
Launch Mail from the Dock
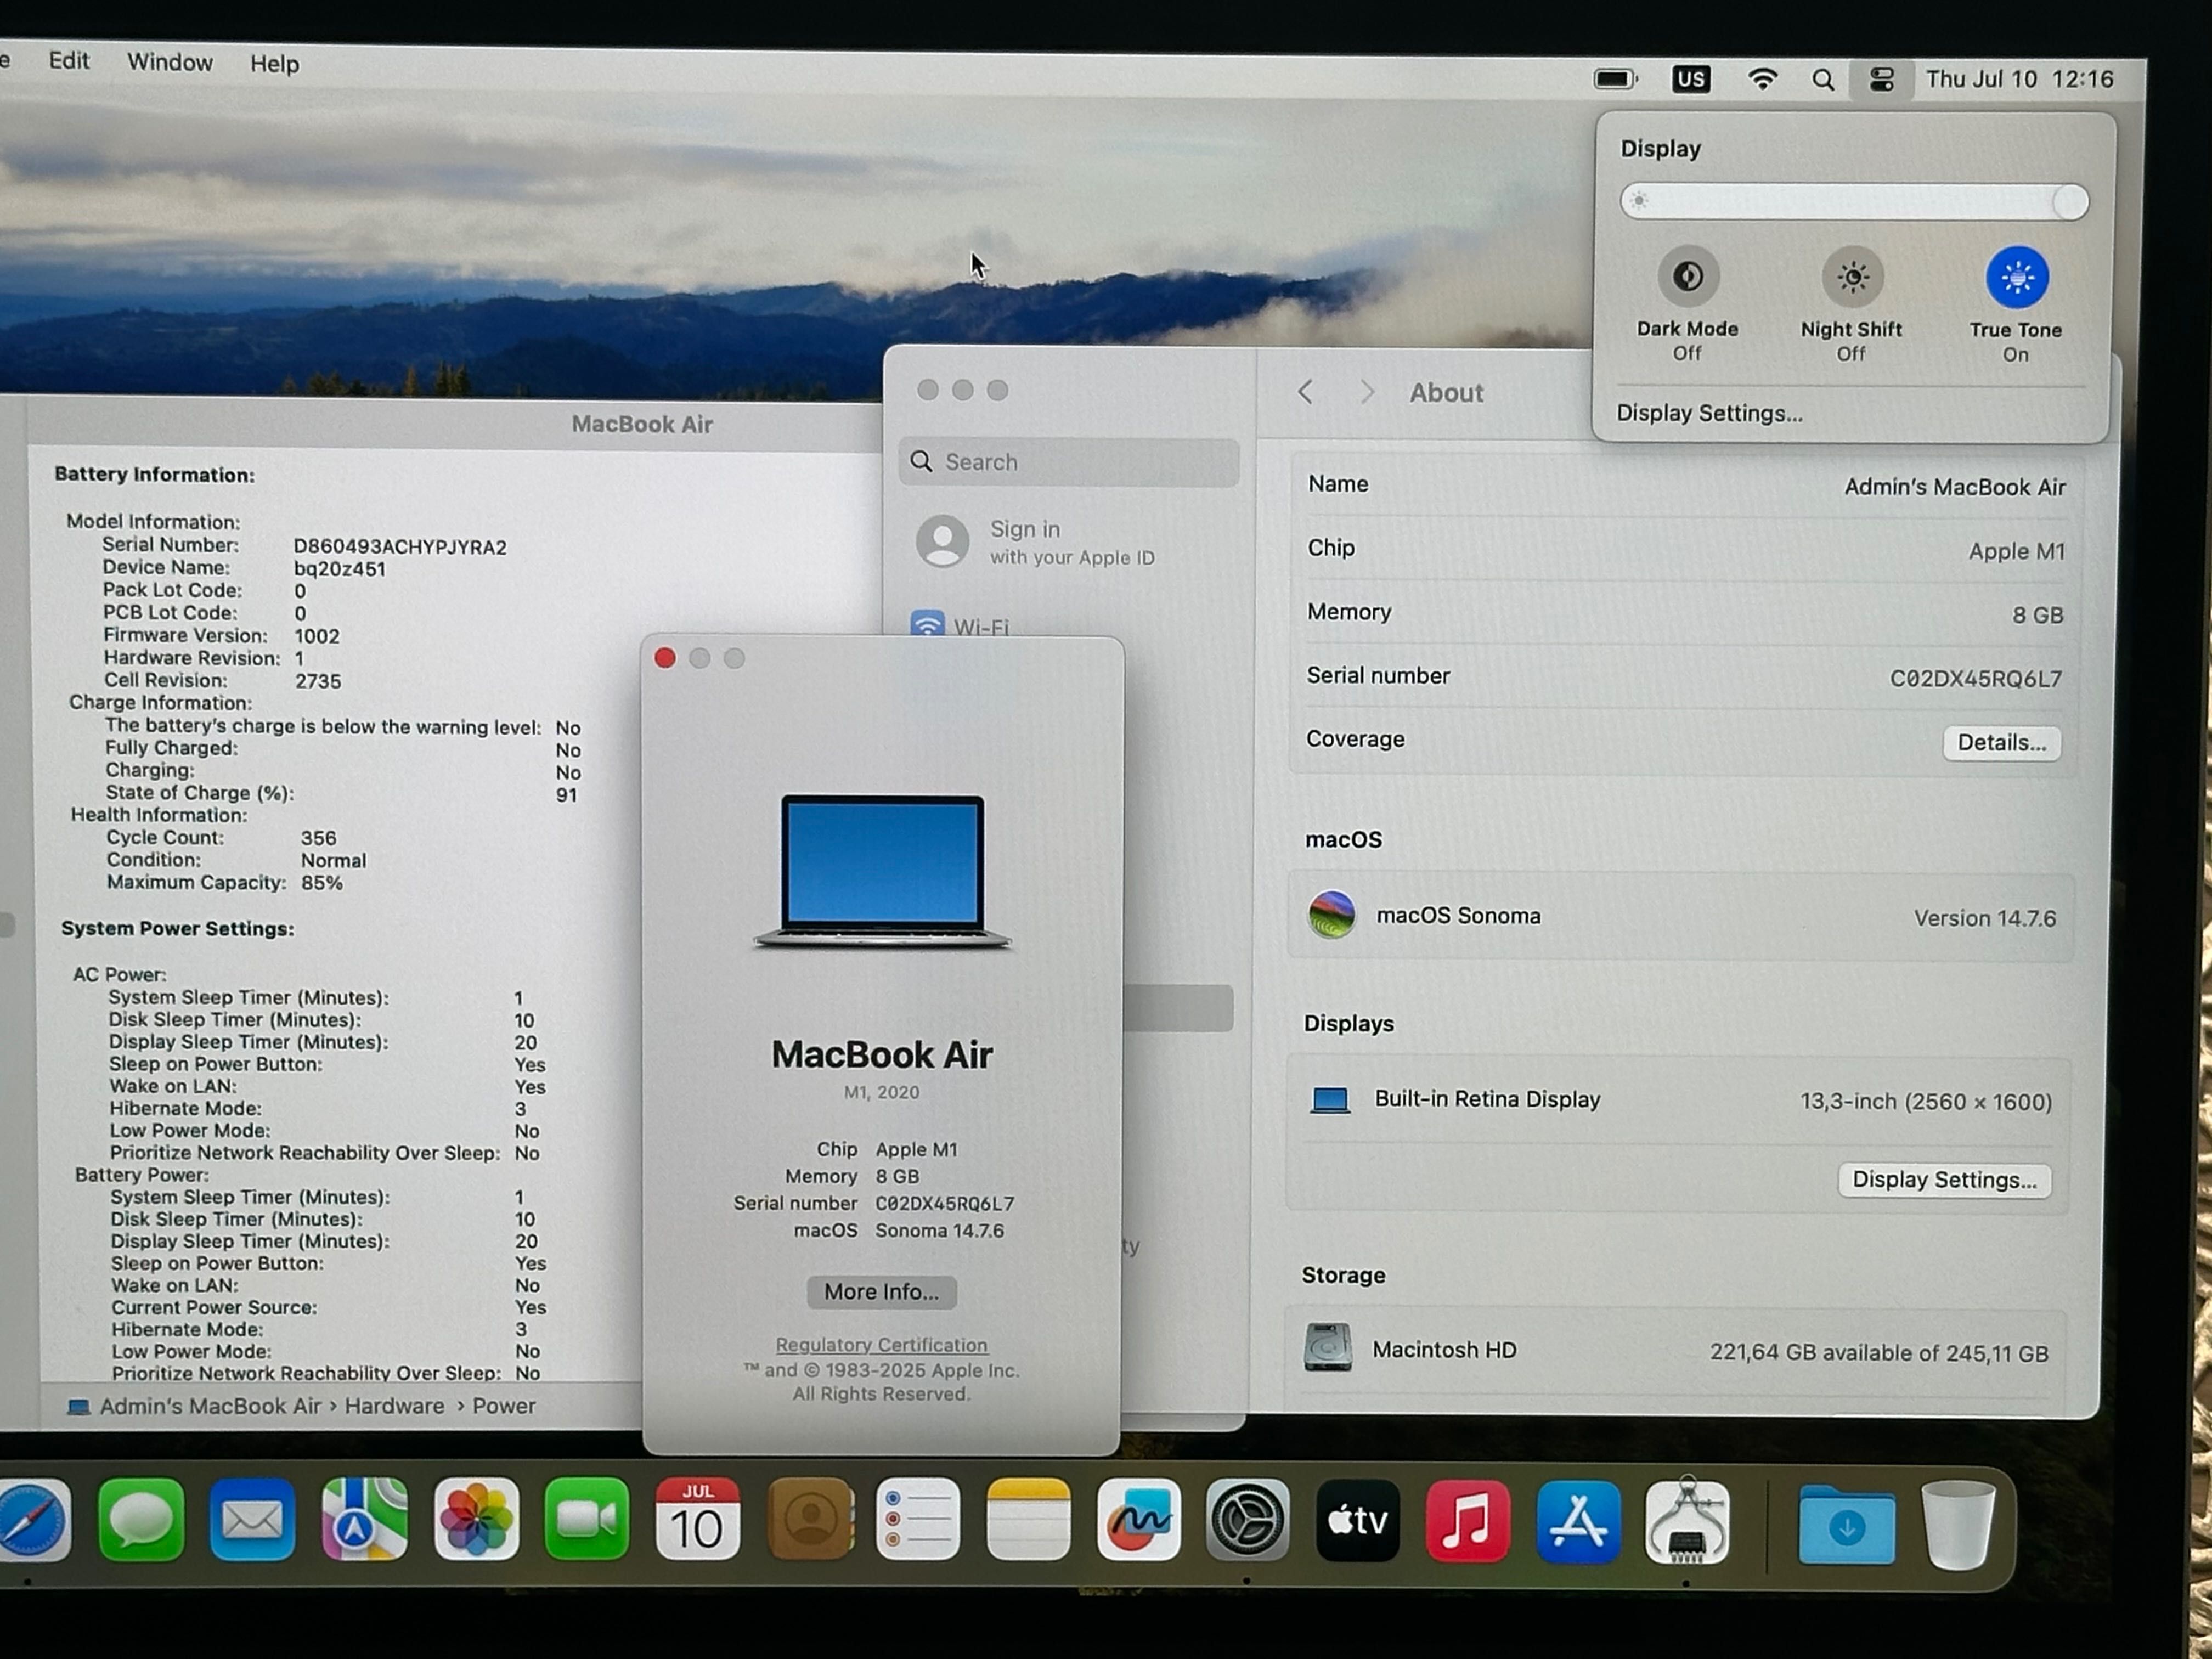click(x=252, y=1521)
